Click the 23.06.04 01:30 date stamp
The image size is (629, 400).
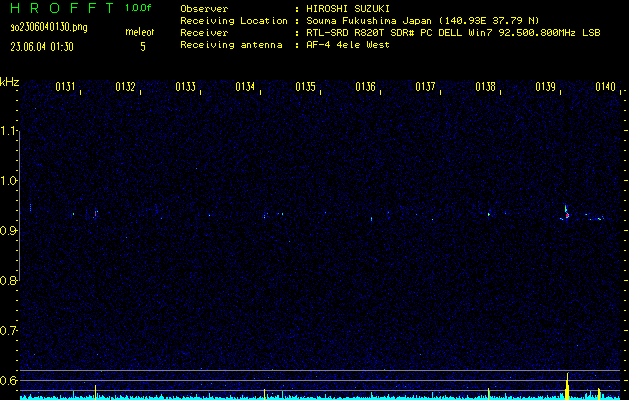point(45,46)
